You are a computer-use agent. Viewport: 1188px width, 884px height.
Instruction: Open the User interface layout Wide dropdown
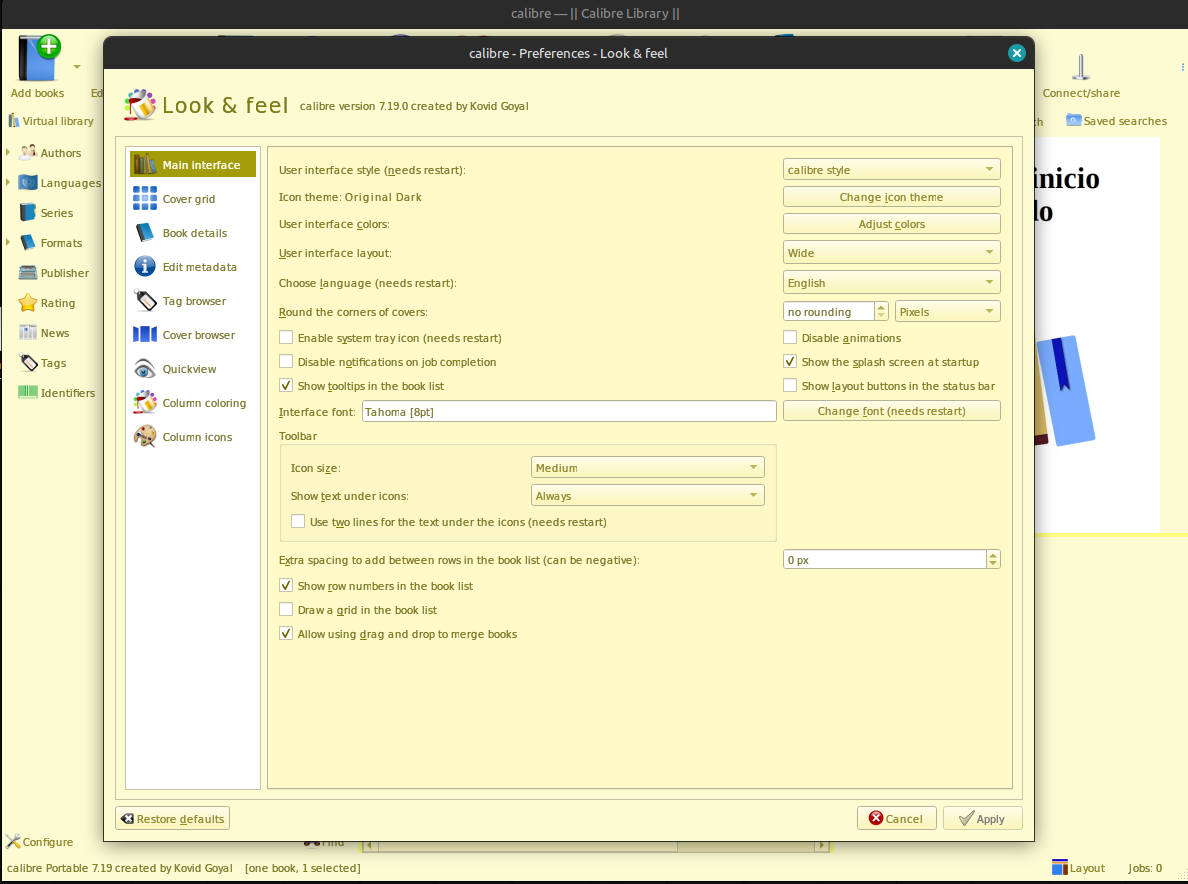pos(891,252)
